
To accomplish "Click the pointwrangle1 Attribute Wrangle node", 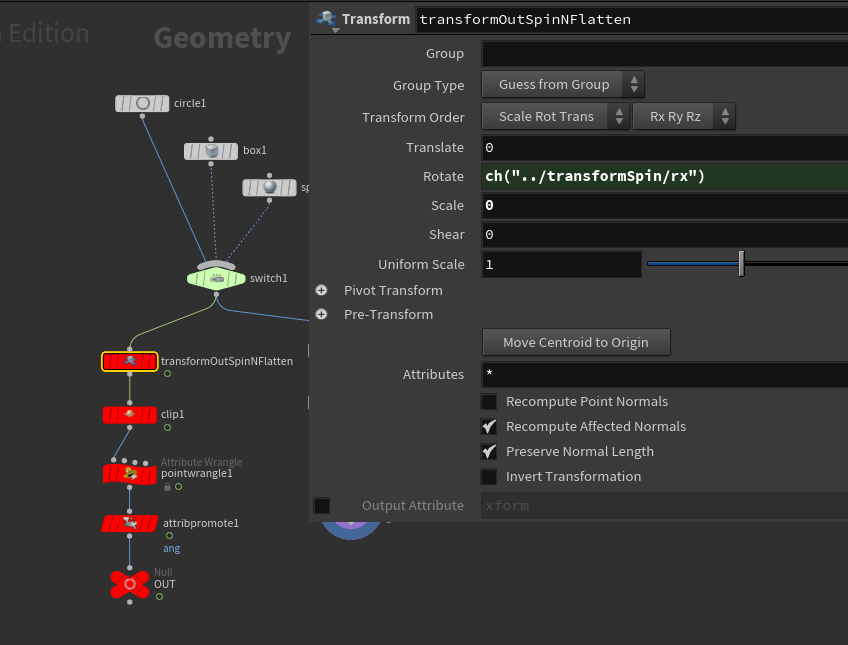I will [129, 473].
